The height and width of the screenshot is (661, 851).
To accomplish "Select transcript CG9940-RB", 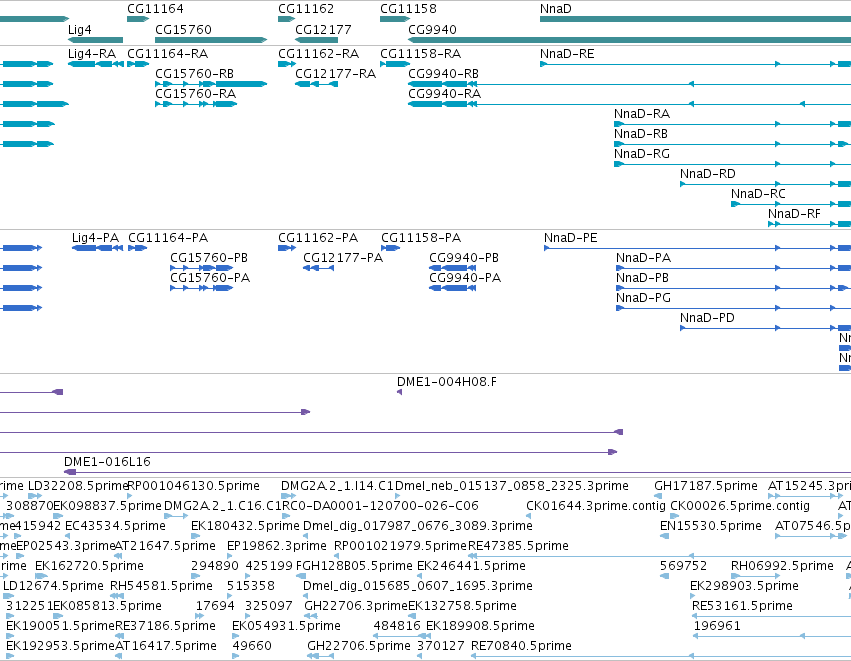I will pos(630,84).
